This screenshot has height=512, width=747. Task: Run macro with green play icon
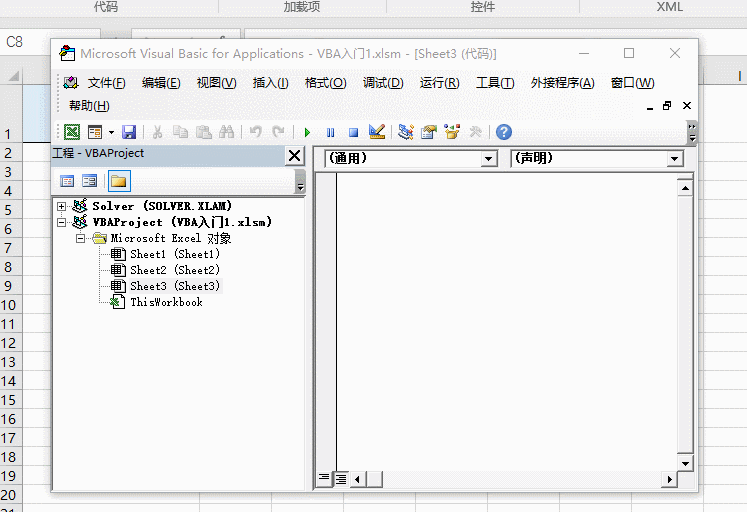click(307, 132)
